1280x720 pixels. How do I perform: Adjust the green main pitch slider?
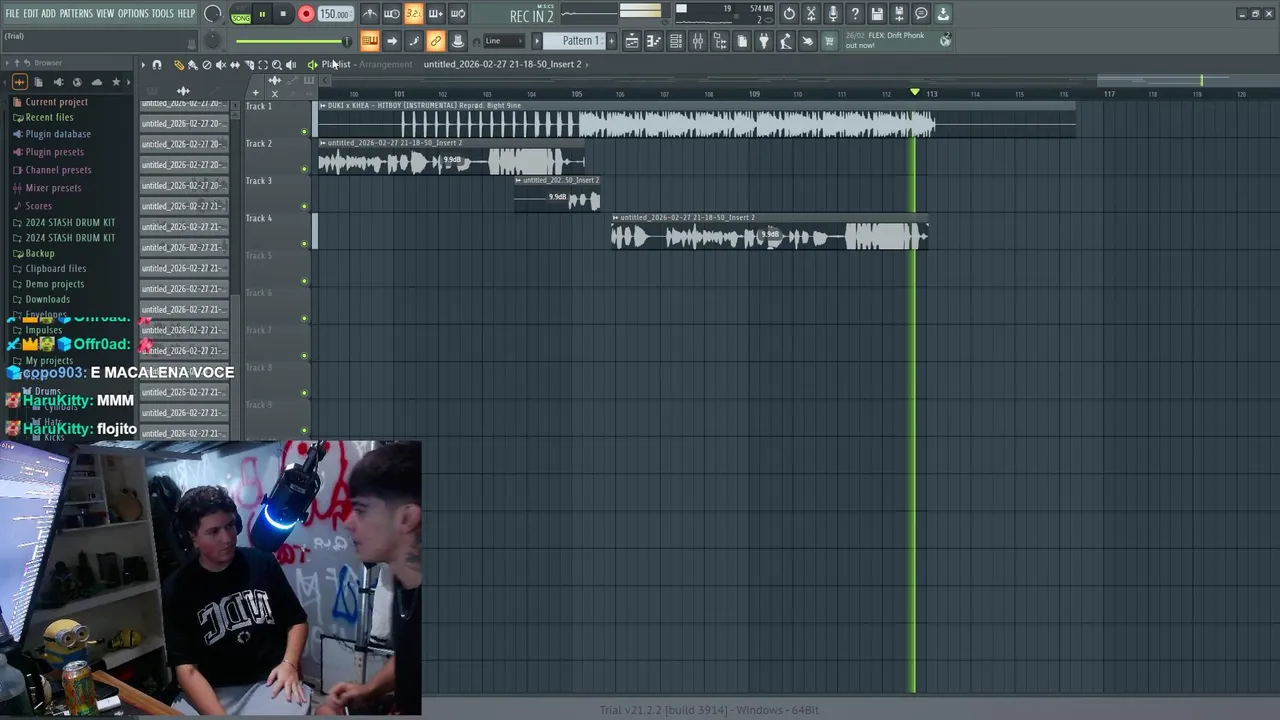point(292,41)
